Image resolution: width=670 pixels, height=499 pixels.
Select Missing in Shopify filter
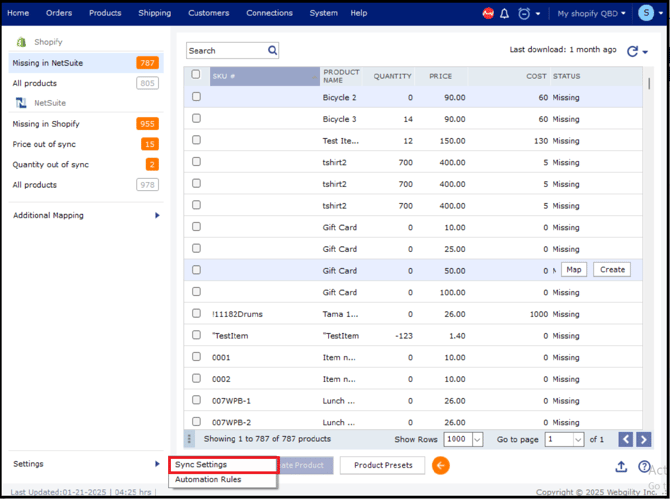click(46, 124)
